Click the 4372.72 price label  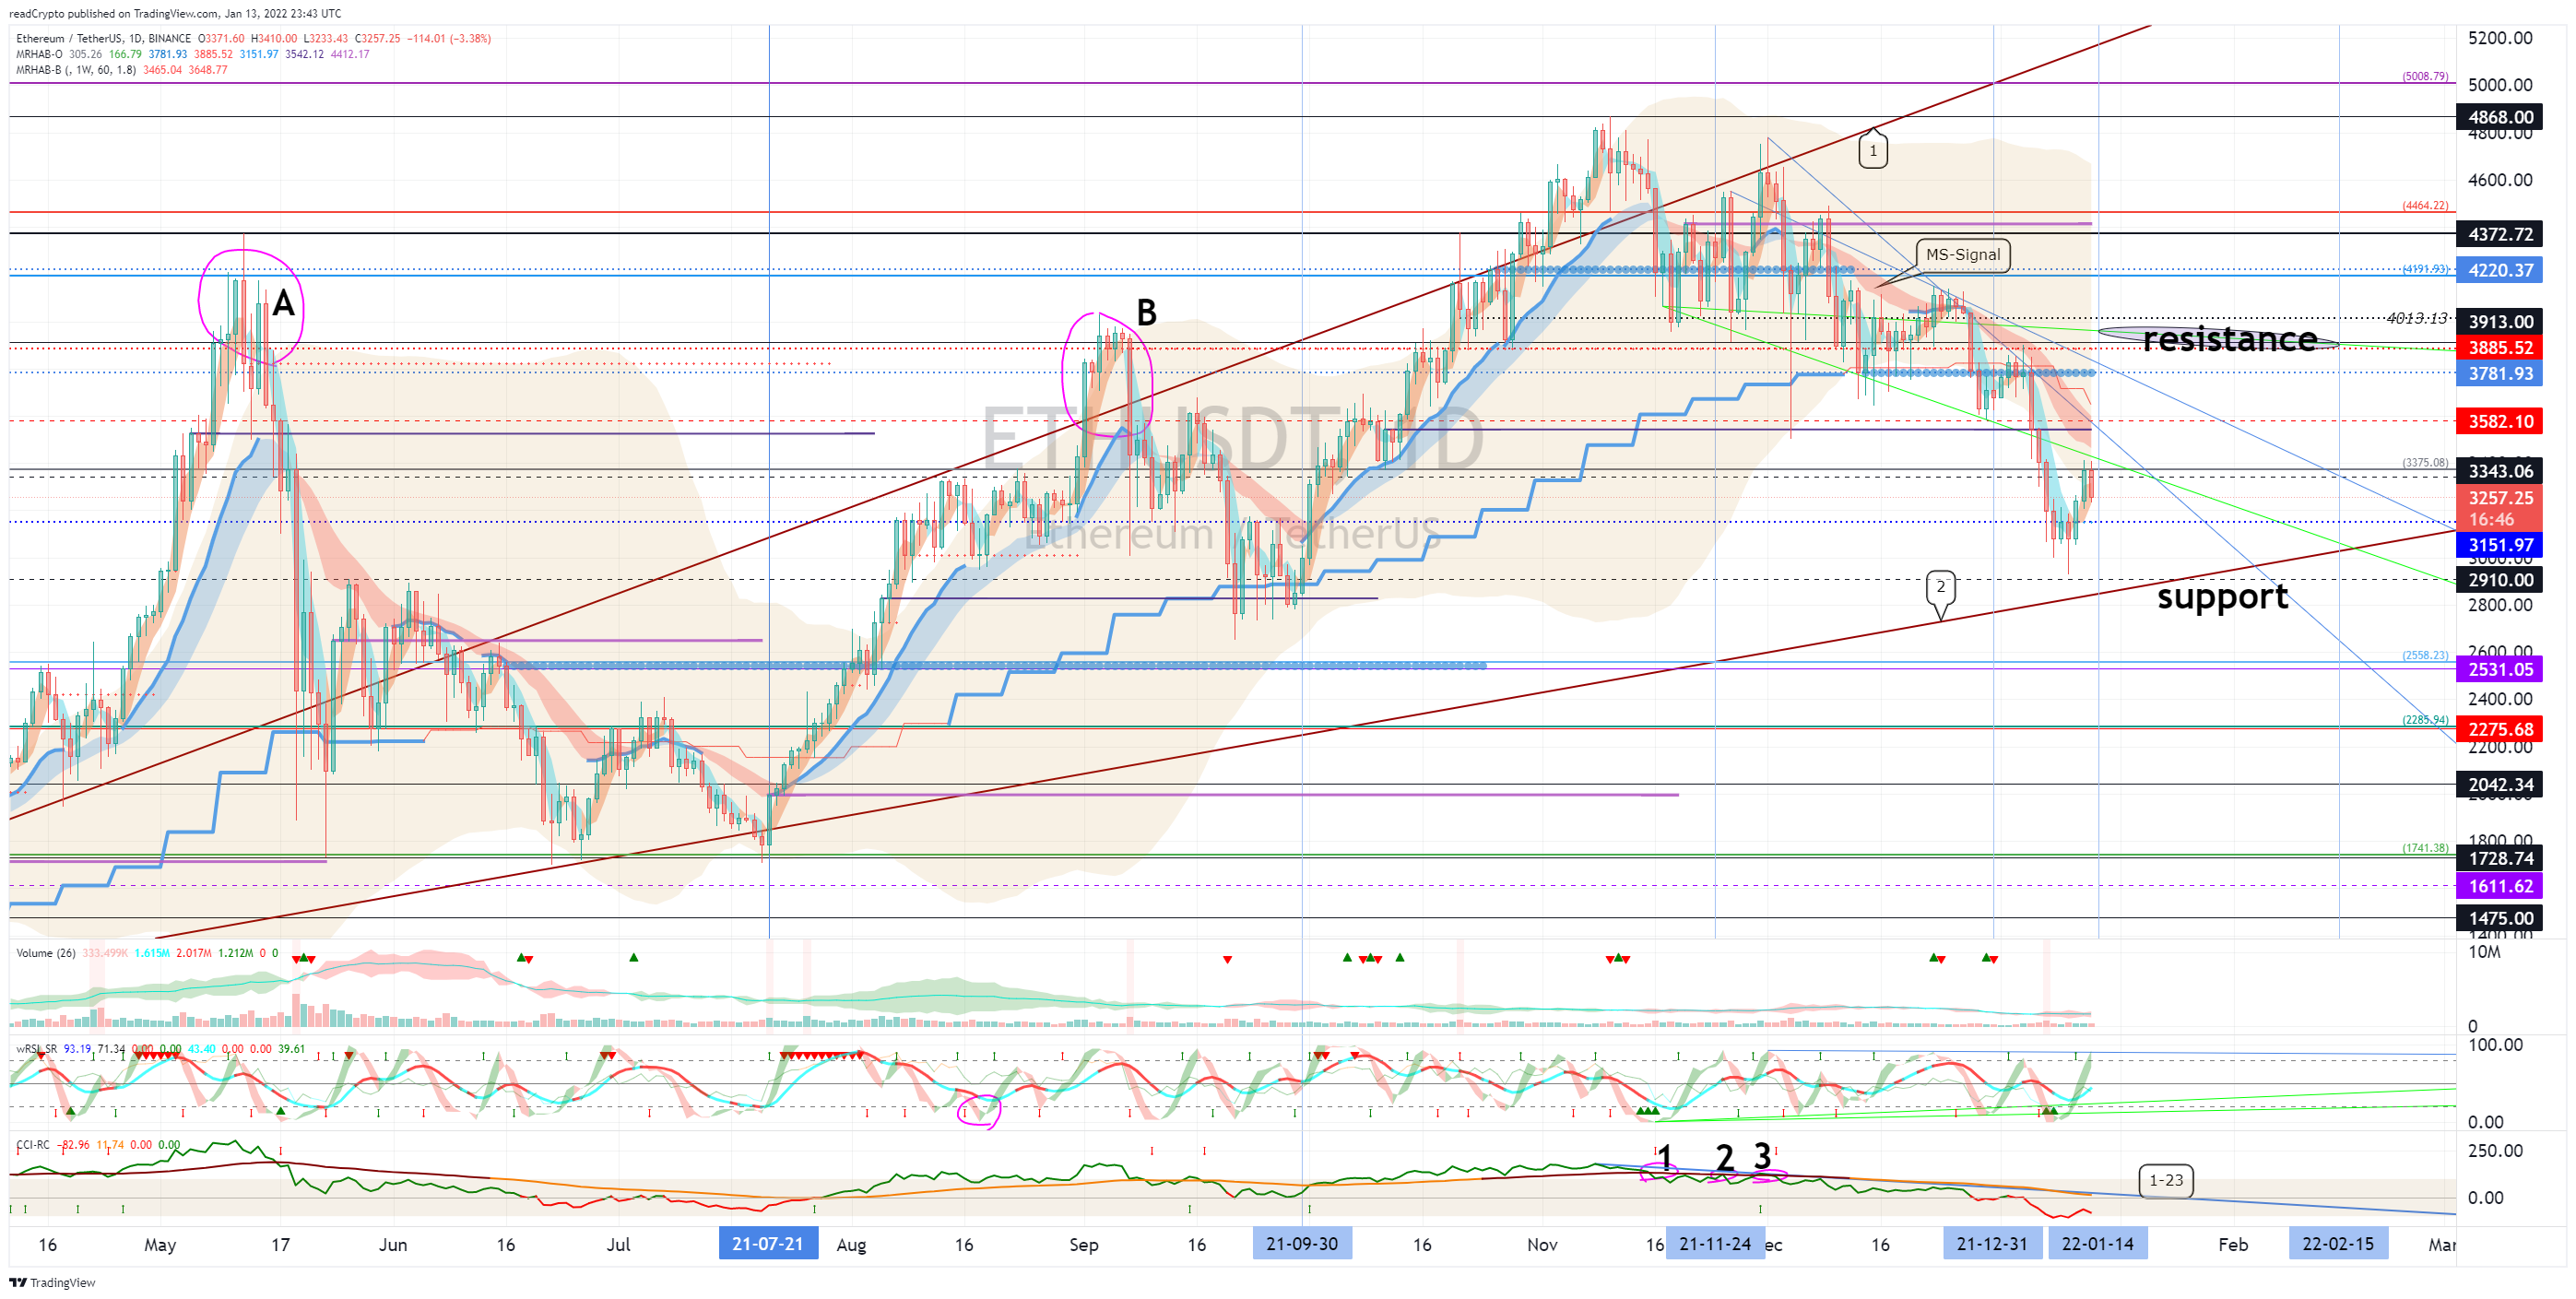click(x=2499, y=234)
